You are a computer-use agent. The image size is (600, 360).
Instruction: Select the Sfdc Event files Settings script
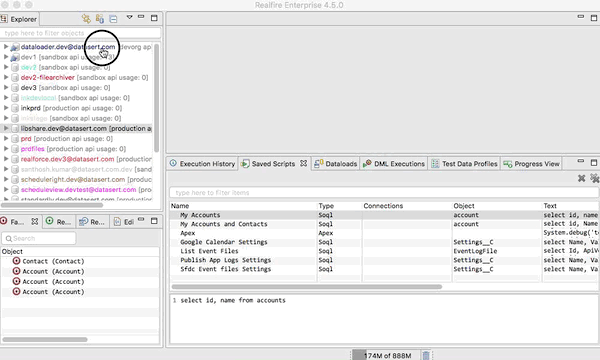pyautogui.click(x=225, y=269)
